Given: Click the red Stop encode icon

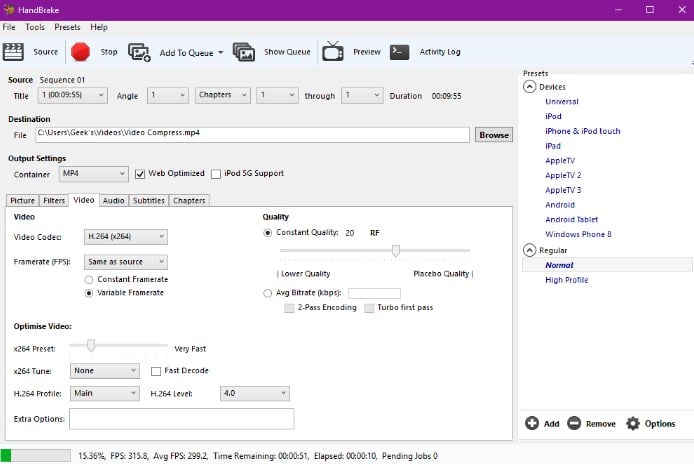Looking at the screenshot, I should (80, 52).
